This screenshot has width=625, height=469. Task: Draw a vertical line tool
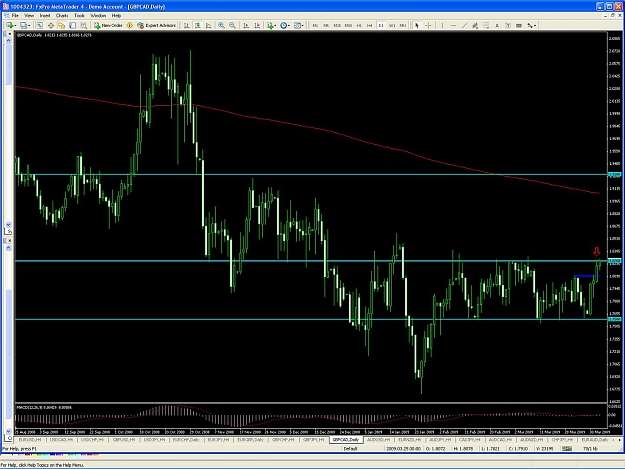coord(442,25)
